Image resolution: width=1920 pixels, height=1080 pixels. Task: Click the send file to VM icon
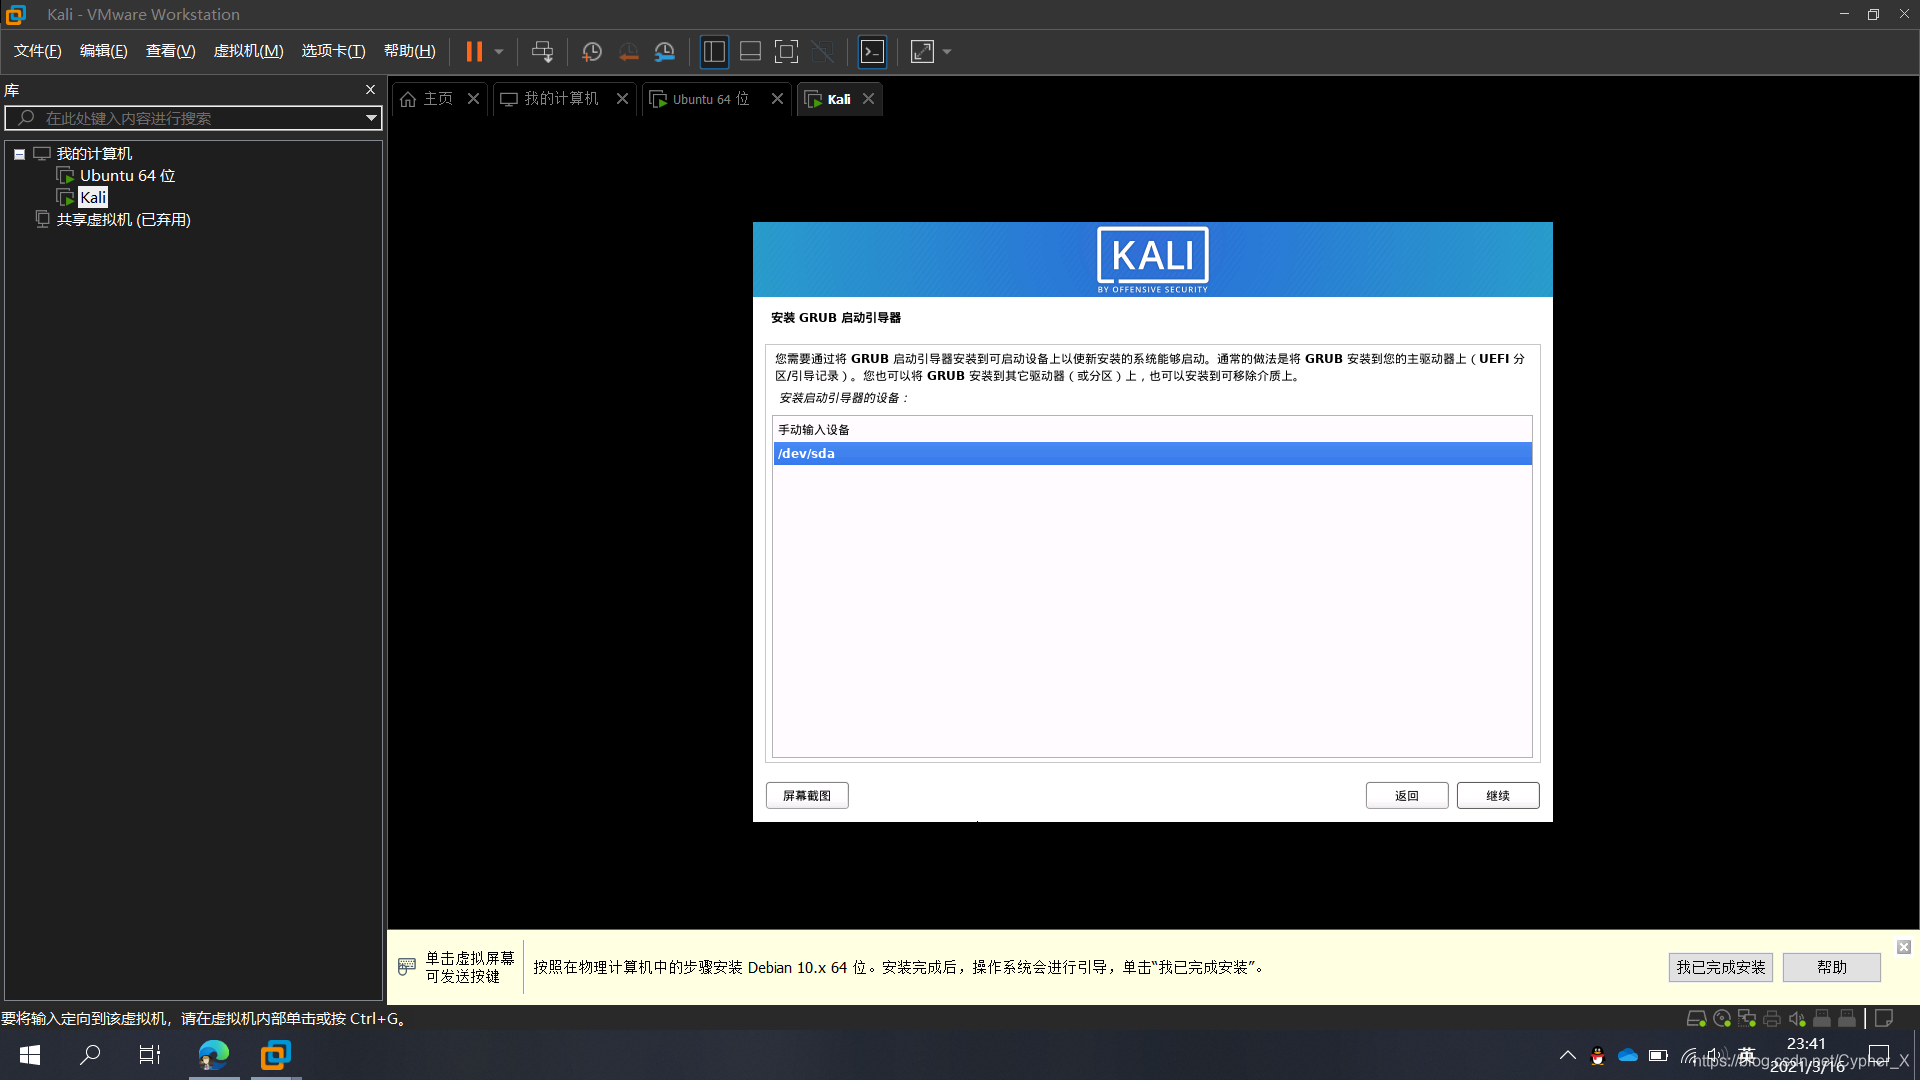[542, 51]
